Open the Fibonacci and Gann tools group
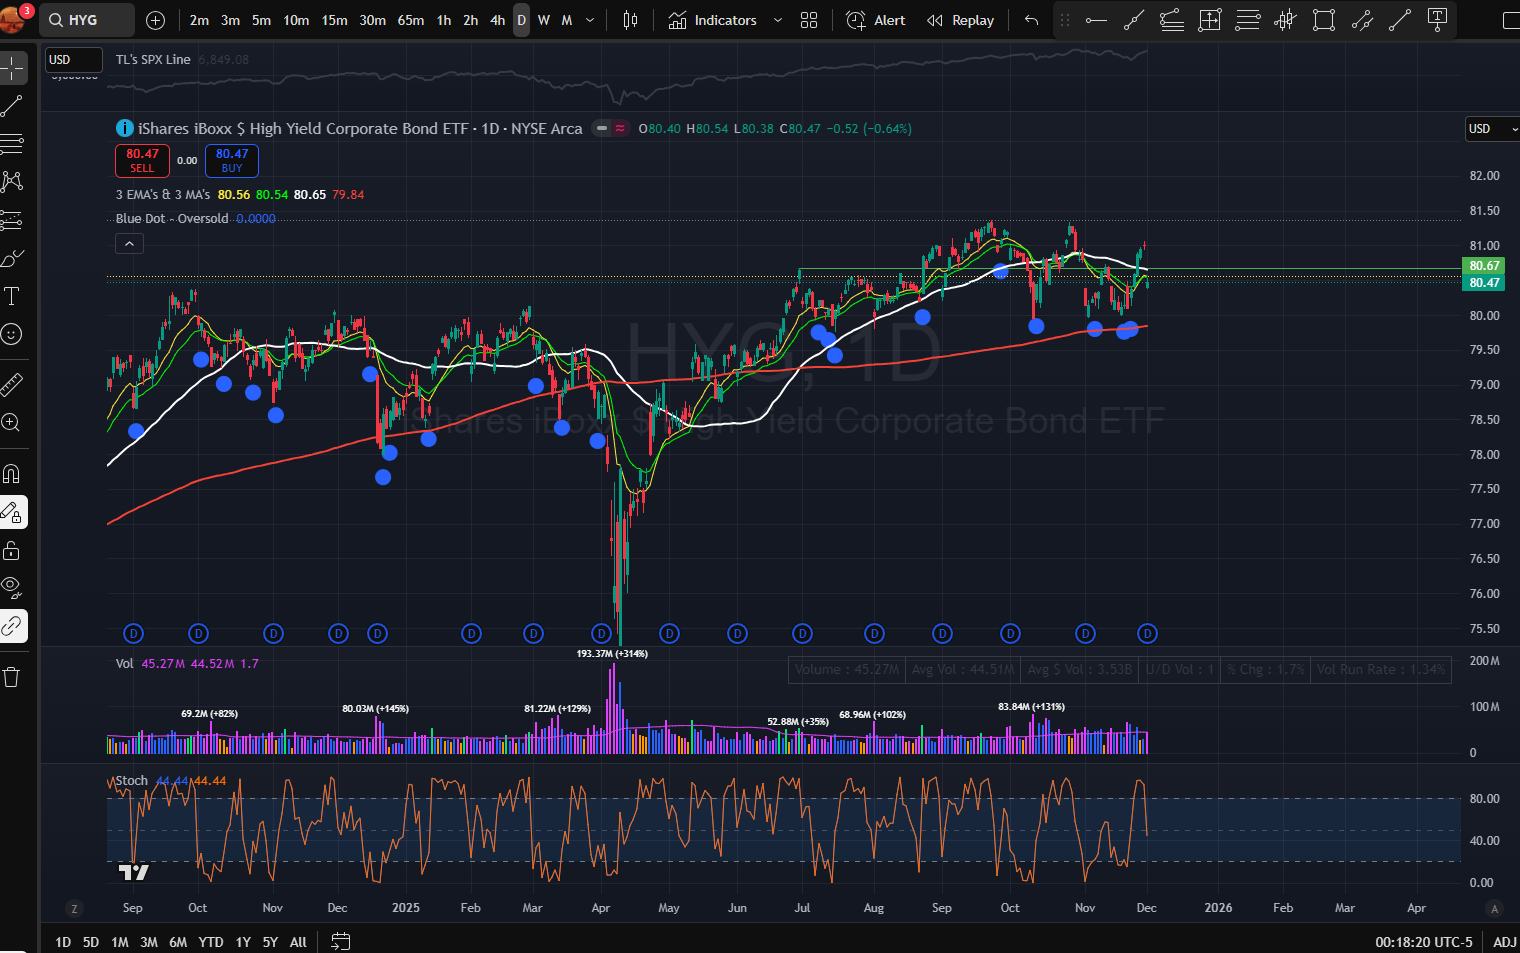The image size is (1520, 953). click(12, 144)
